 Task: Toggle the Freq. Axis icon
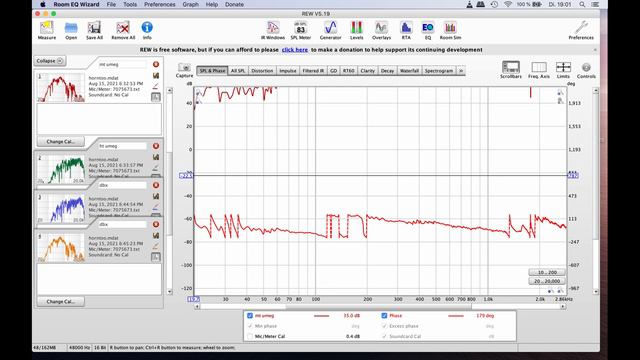539,67
